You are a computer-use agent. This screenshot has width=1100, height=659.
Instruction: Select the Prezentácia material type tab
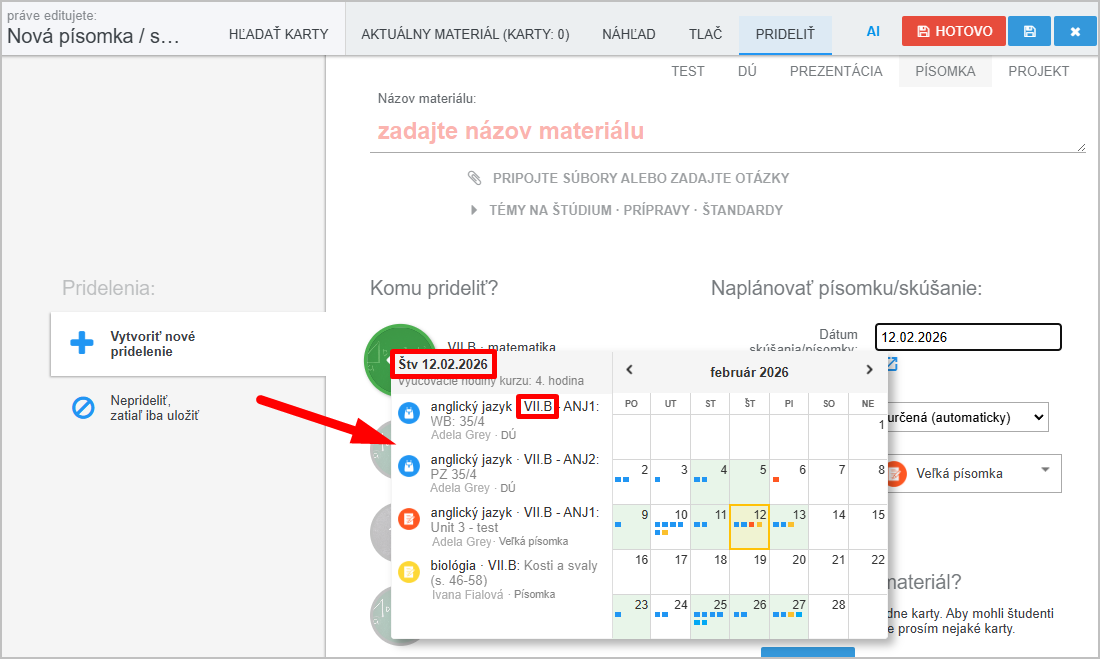coord(836,71)
